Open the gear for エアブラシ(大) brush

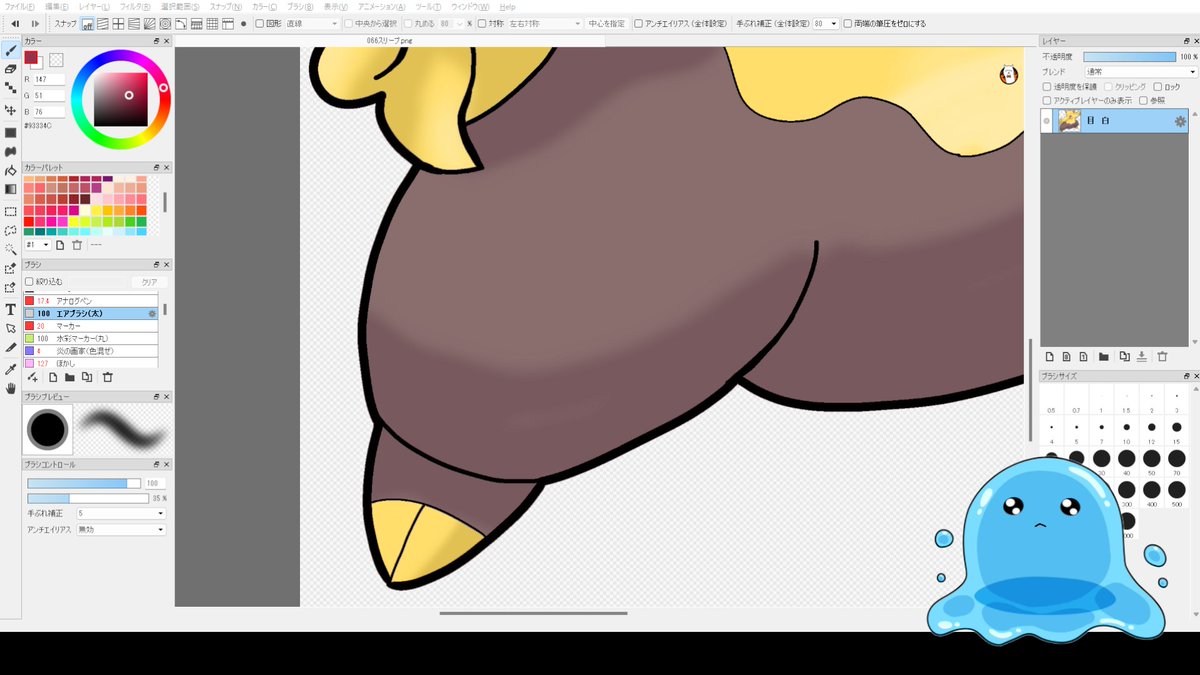152,313
